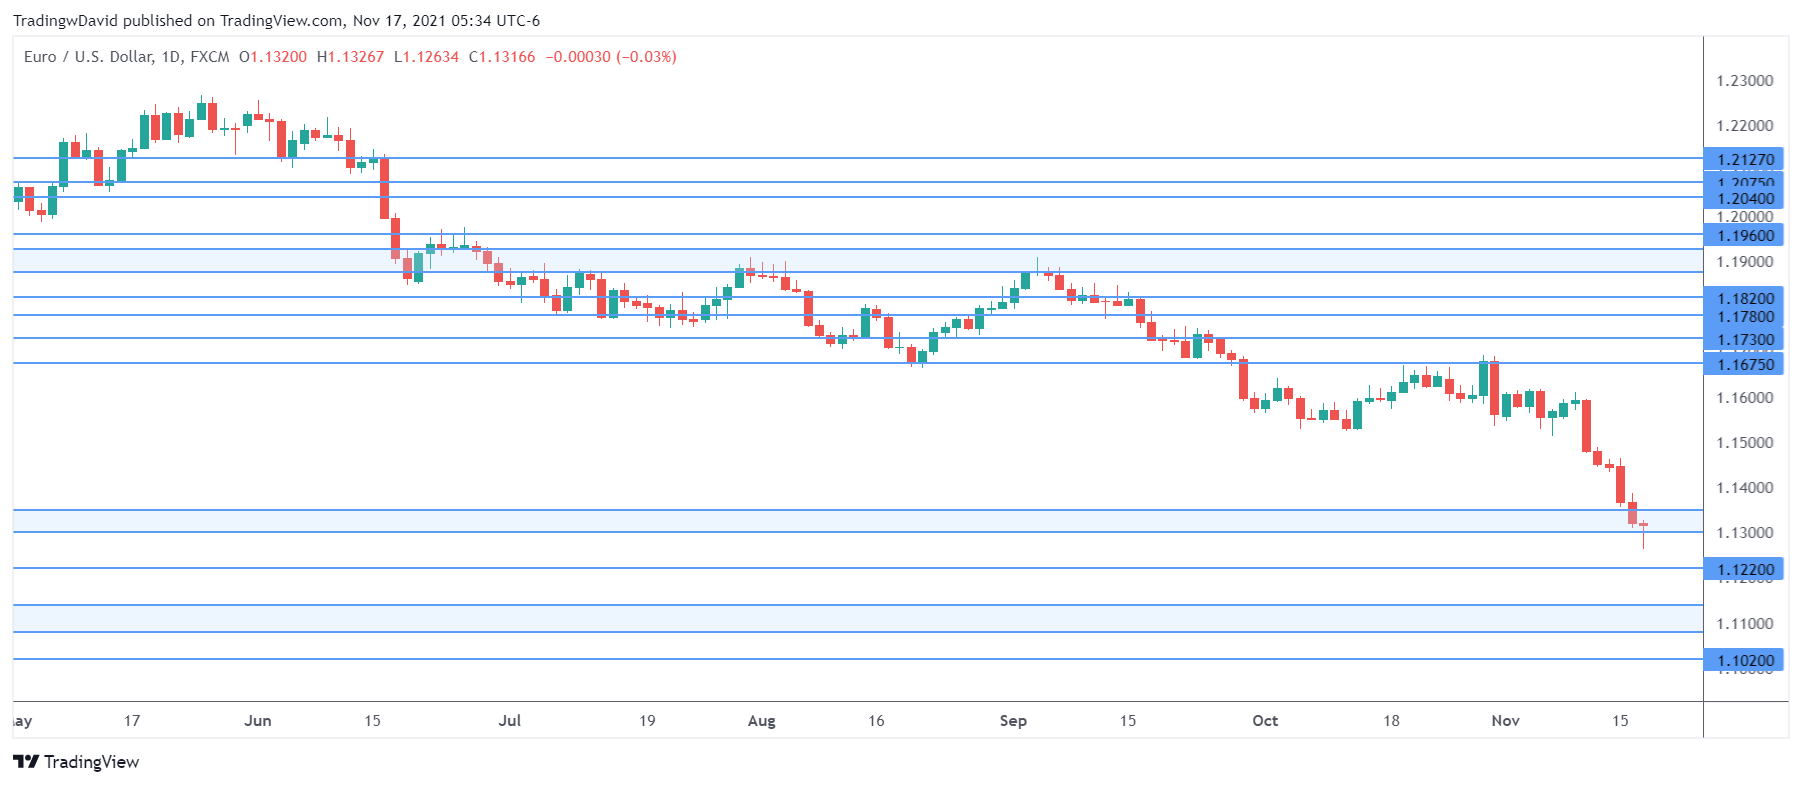Click the 1.19600 price level tag
The width and height of the screenshot is (1802, 785).
(1745, 236)
